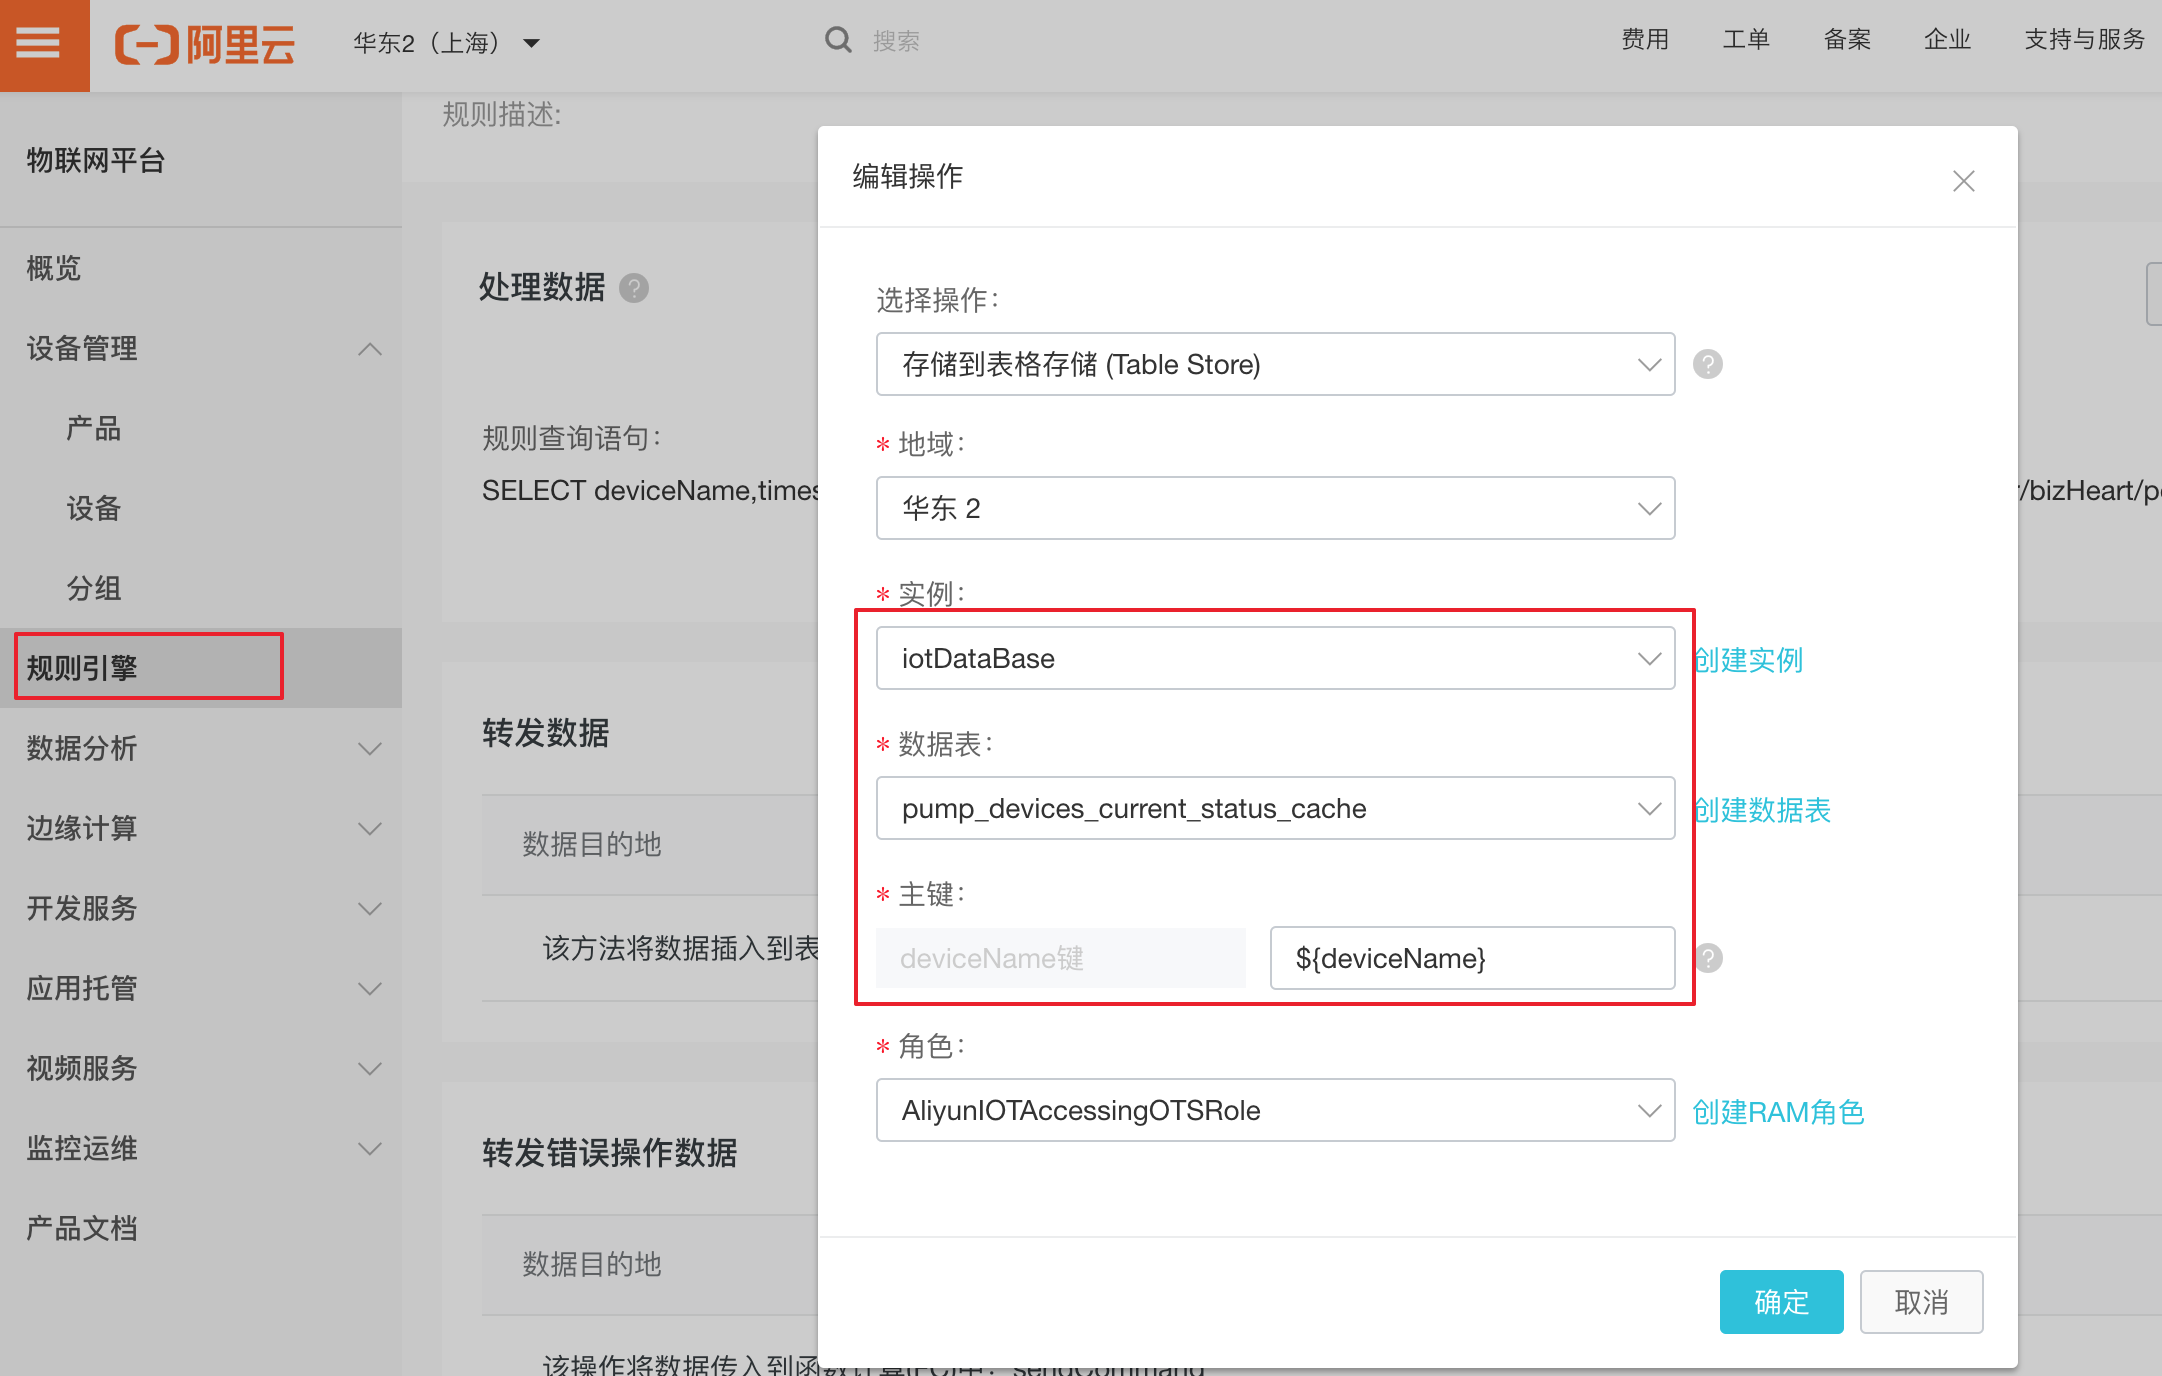Click the 转发错误操作数据 section heading

click(x=610, y=1153)
